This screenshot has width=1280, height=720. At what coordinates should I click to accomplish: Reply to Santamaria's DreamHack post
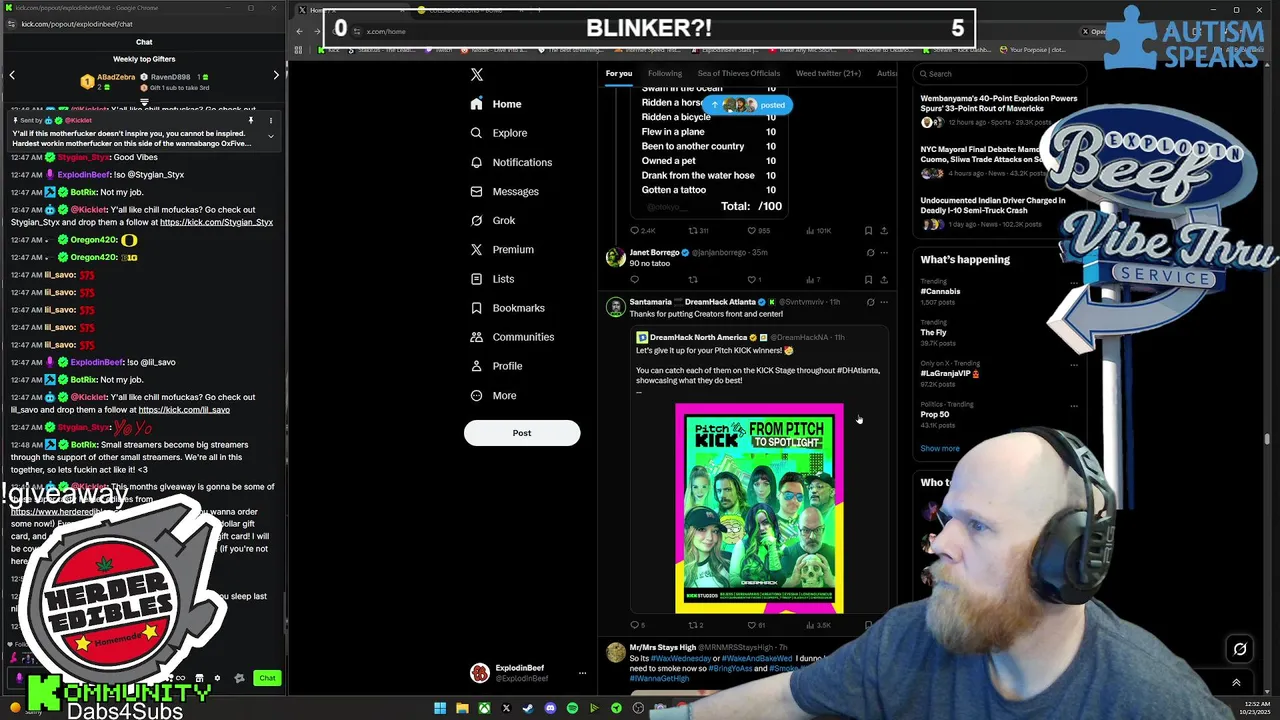tap(637, 625)
